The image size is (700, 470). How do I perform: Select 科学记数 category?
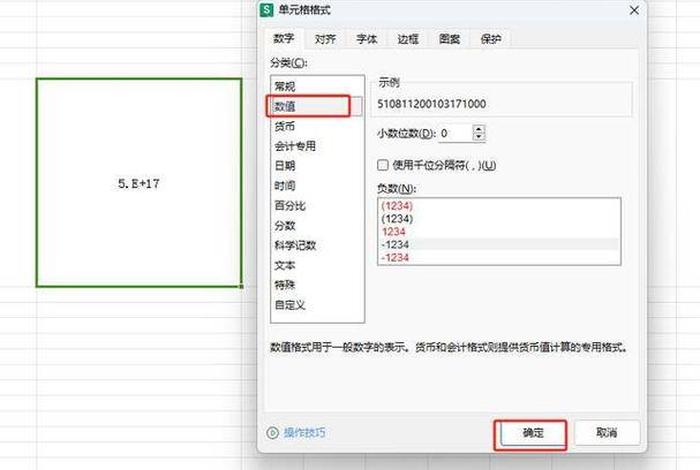click(317, 245)
